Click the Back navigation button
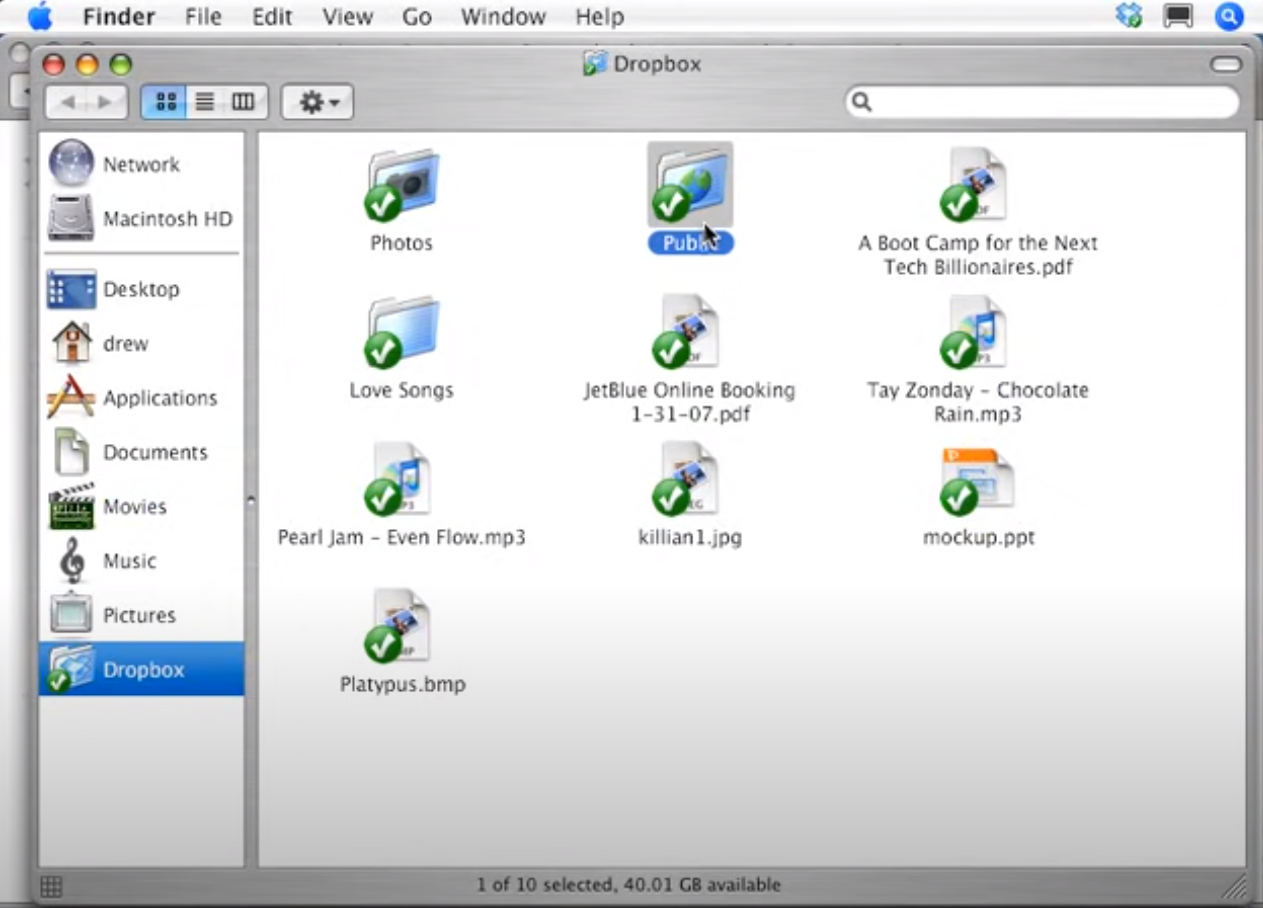 [x=67, y=101]
